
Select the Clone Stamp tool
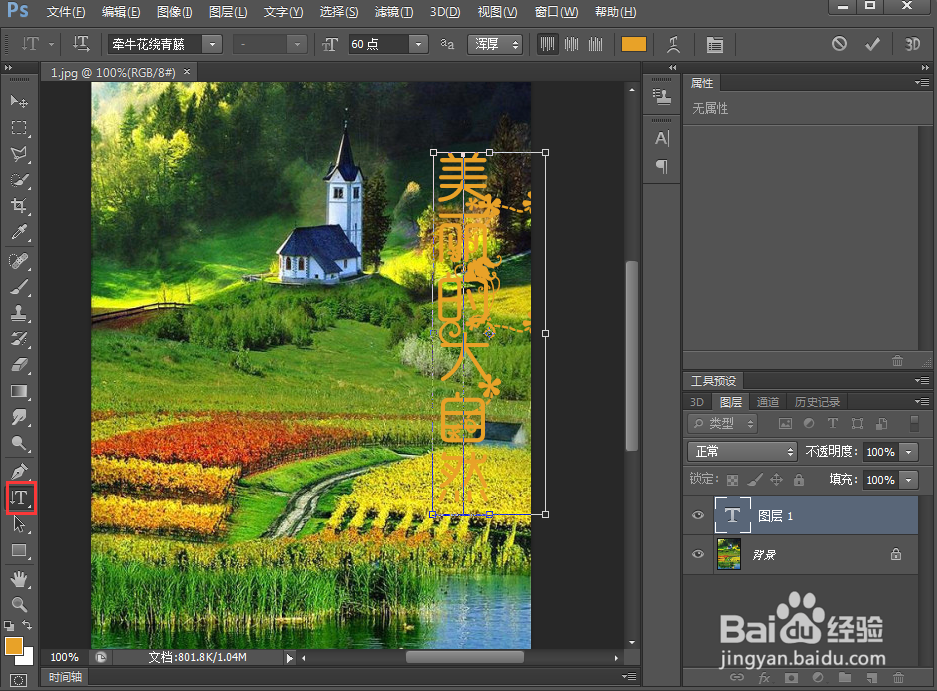pyautogui.click(x=19, y=313)
